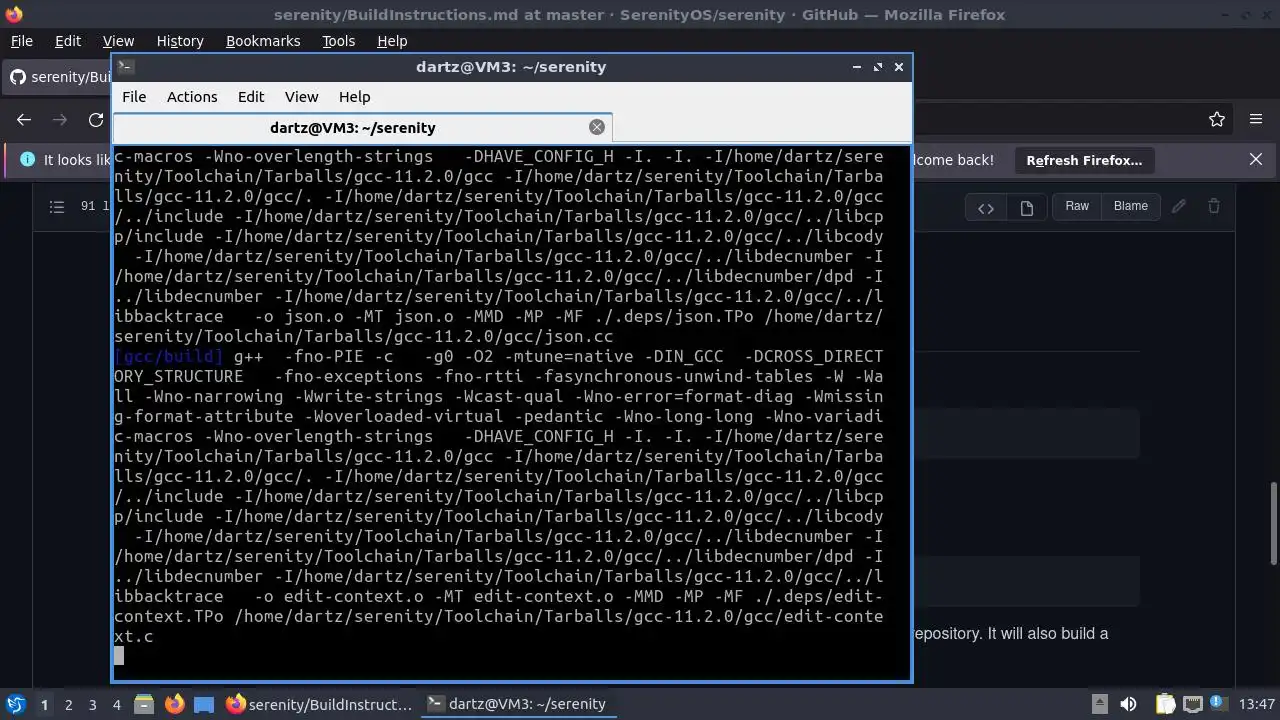This screenshot has width=1280, height=720.
Task: Click the terminal window icon in title bar
Action: tap(125, 67)
